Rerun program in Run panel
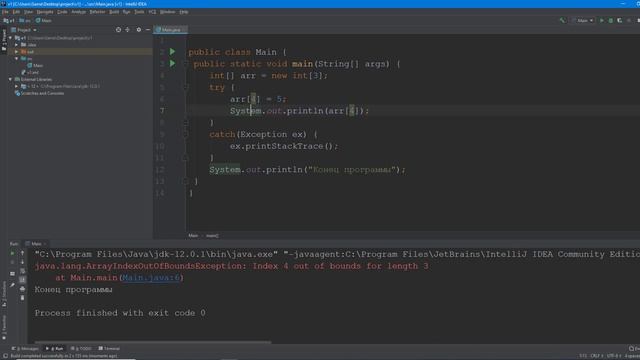This screenshot has width=640, height=360. click(x=13, y=253)
